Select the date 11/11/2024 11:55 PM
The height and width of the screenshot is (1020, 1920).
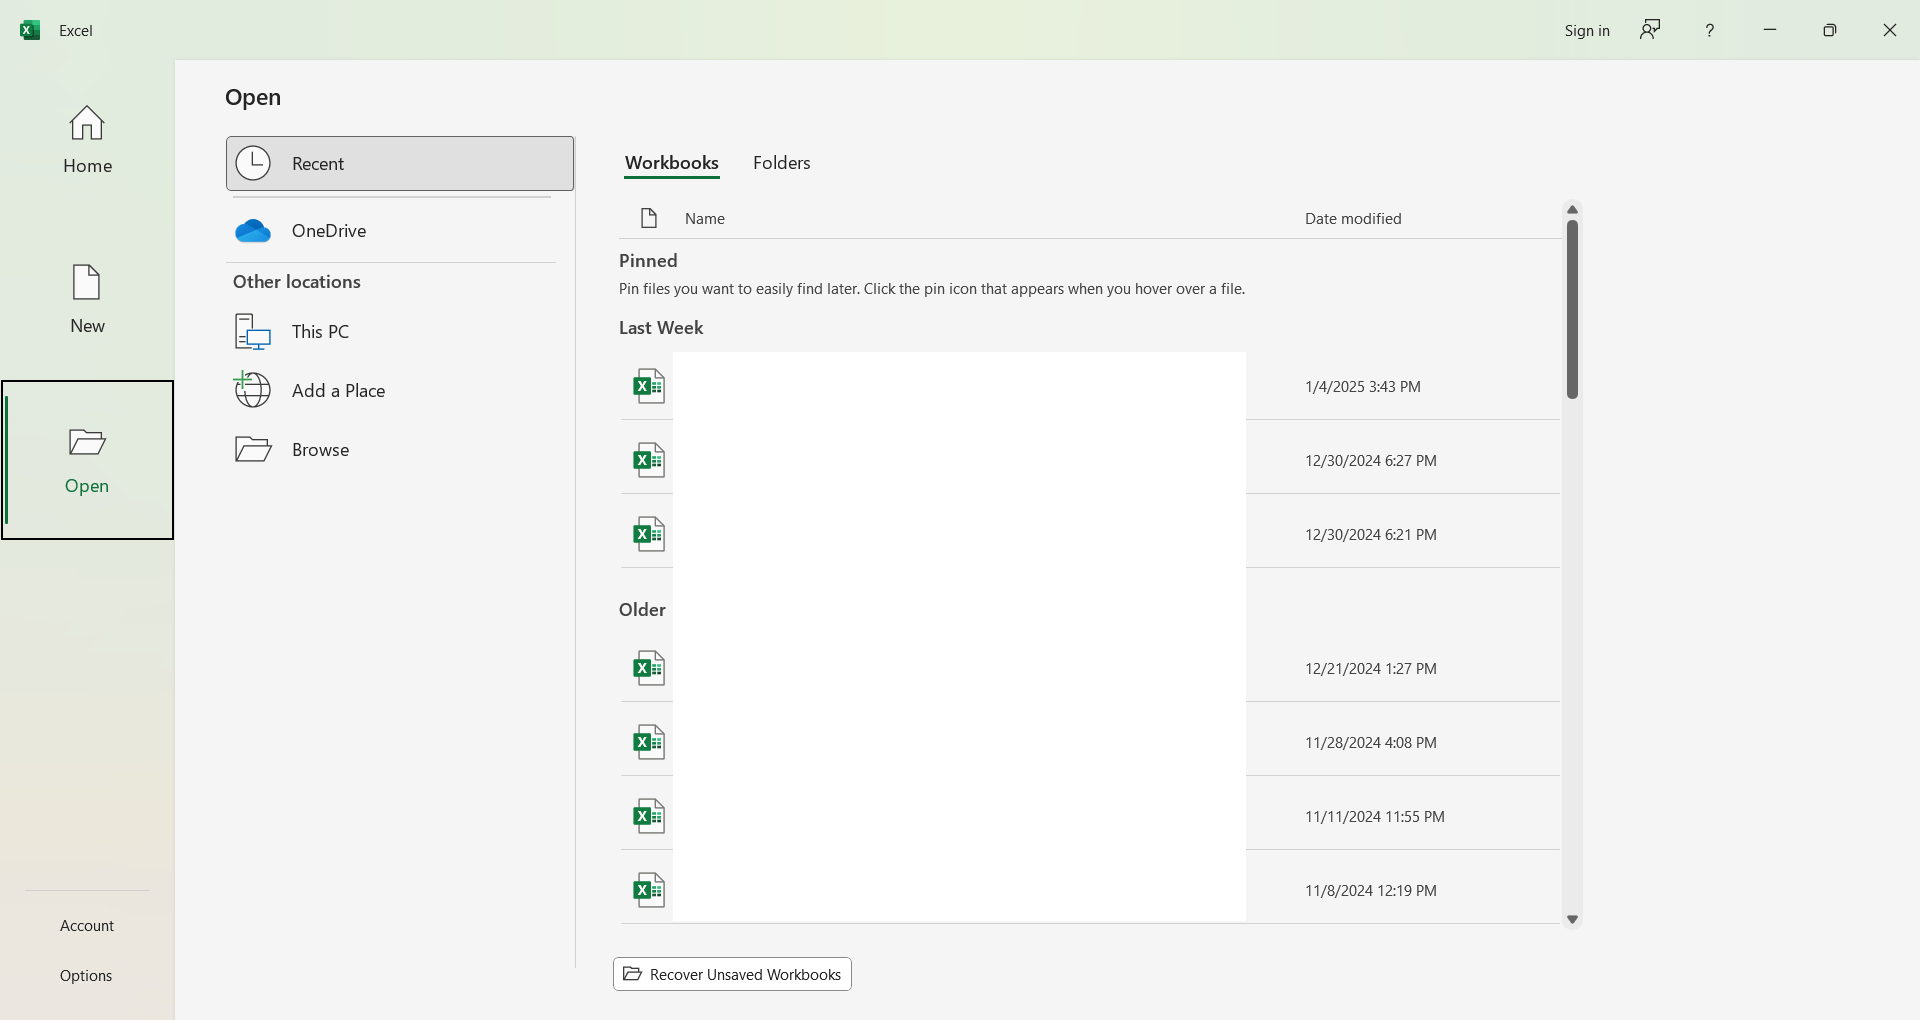(1375, 816)
